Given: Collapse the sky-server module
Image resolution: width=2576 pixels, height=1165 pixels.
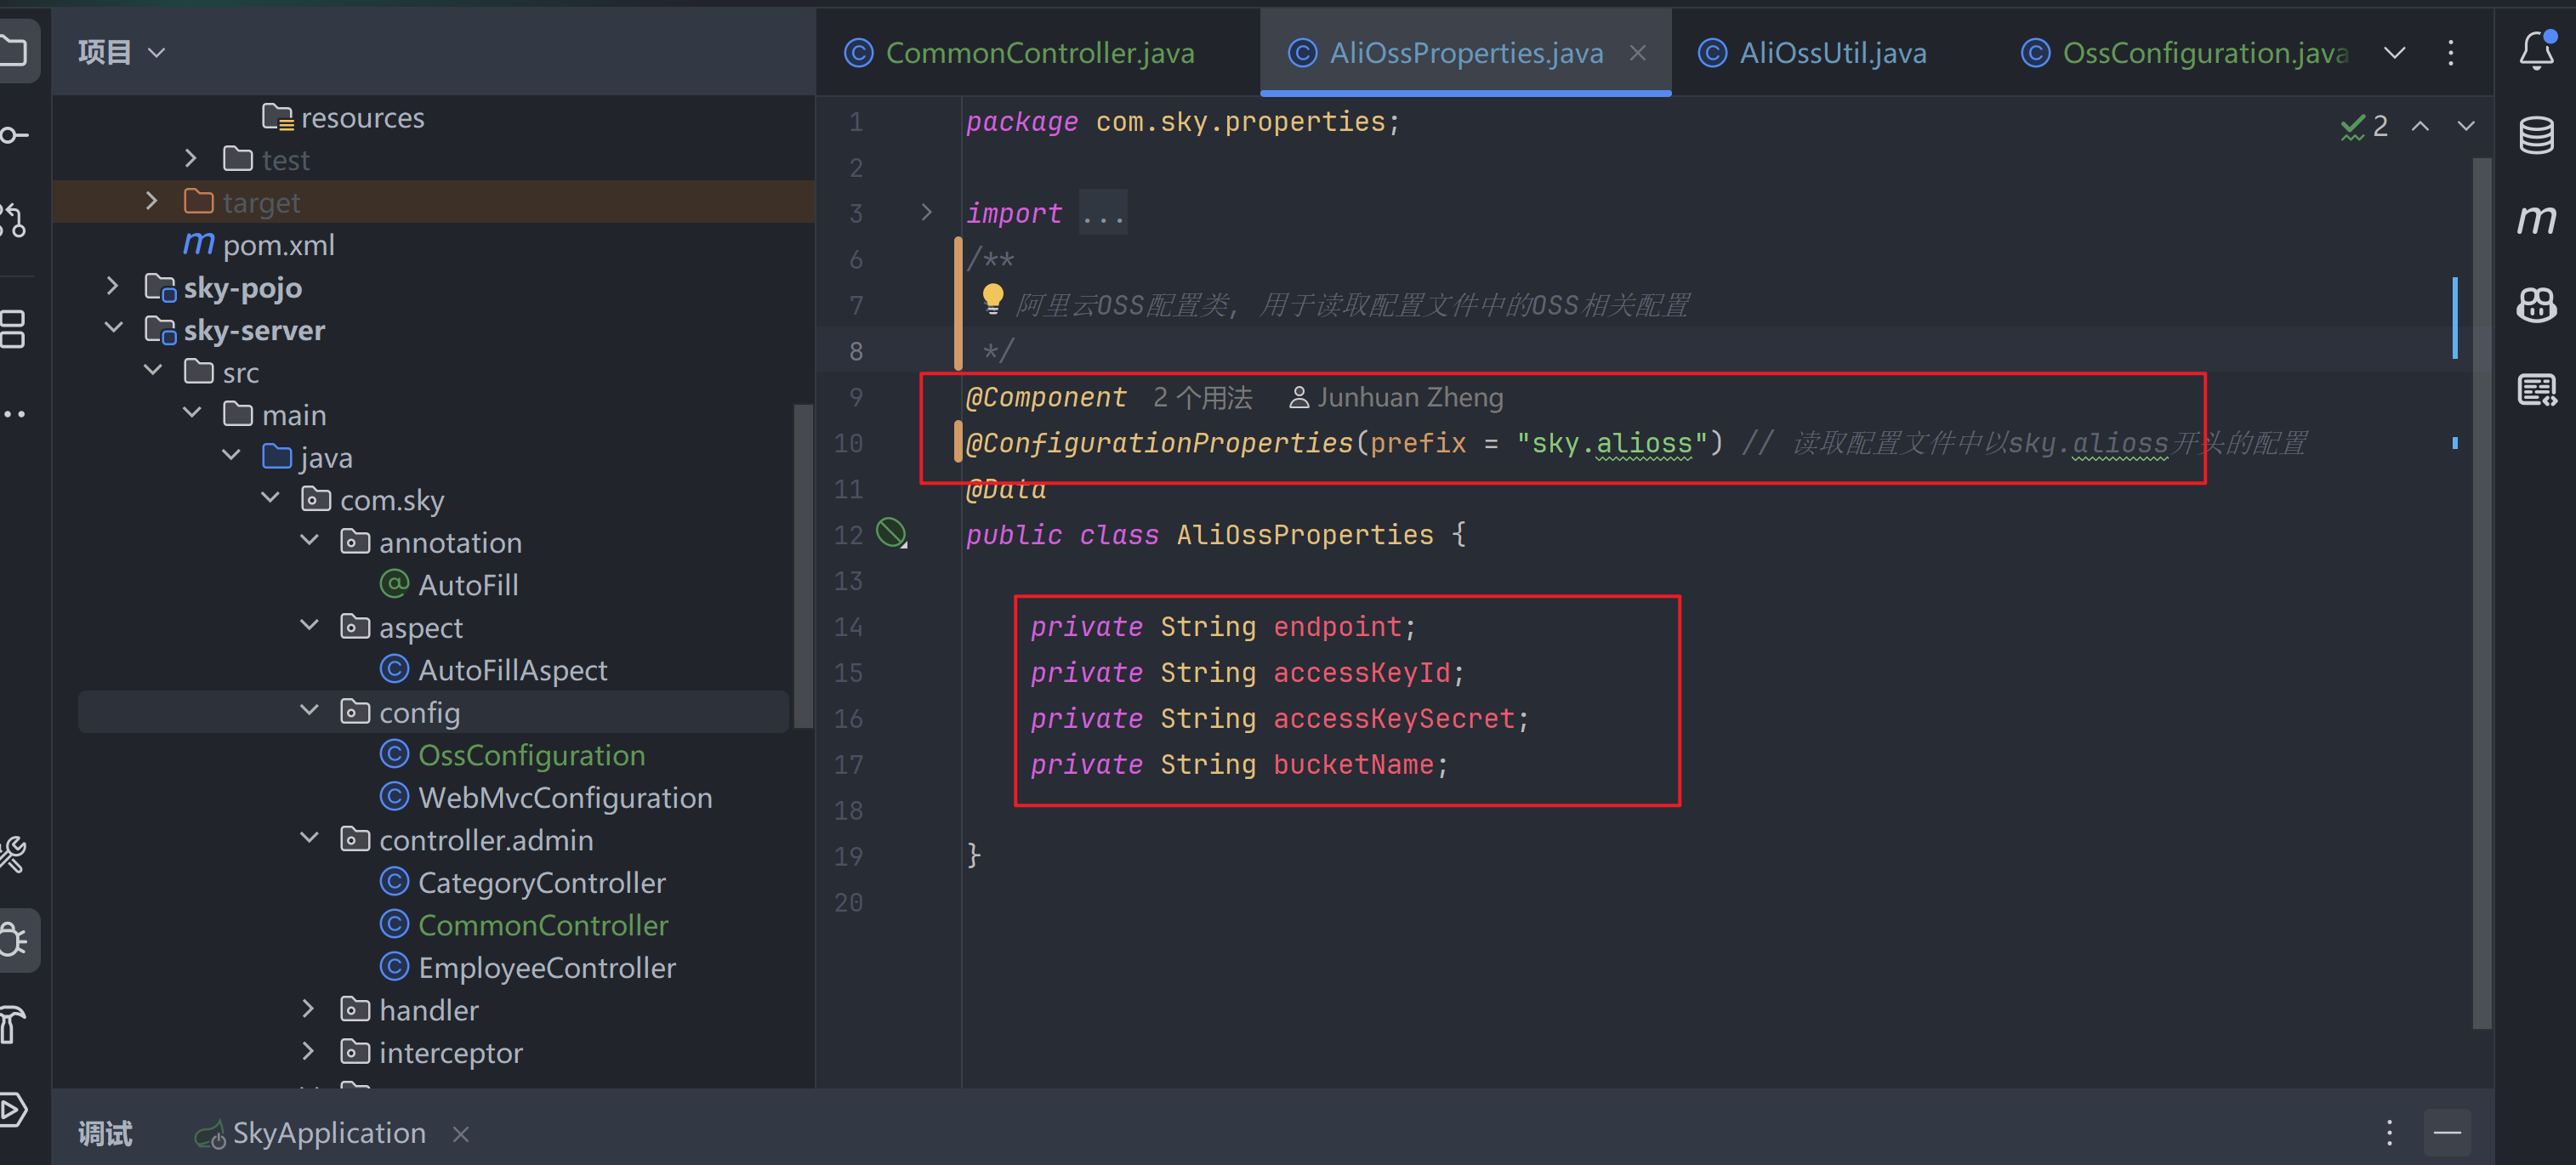Looking at the screenshot, I should coord(114,329).
